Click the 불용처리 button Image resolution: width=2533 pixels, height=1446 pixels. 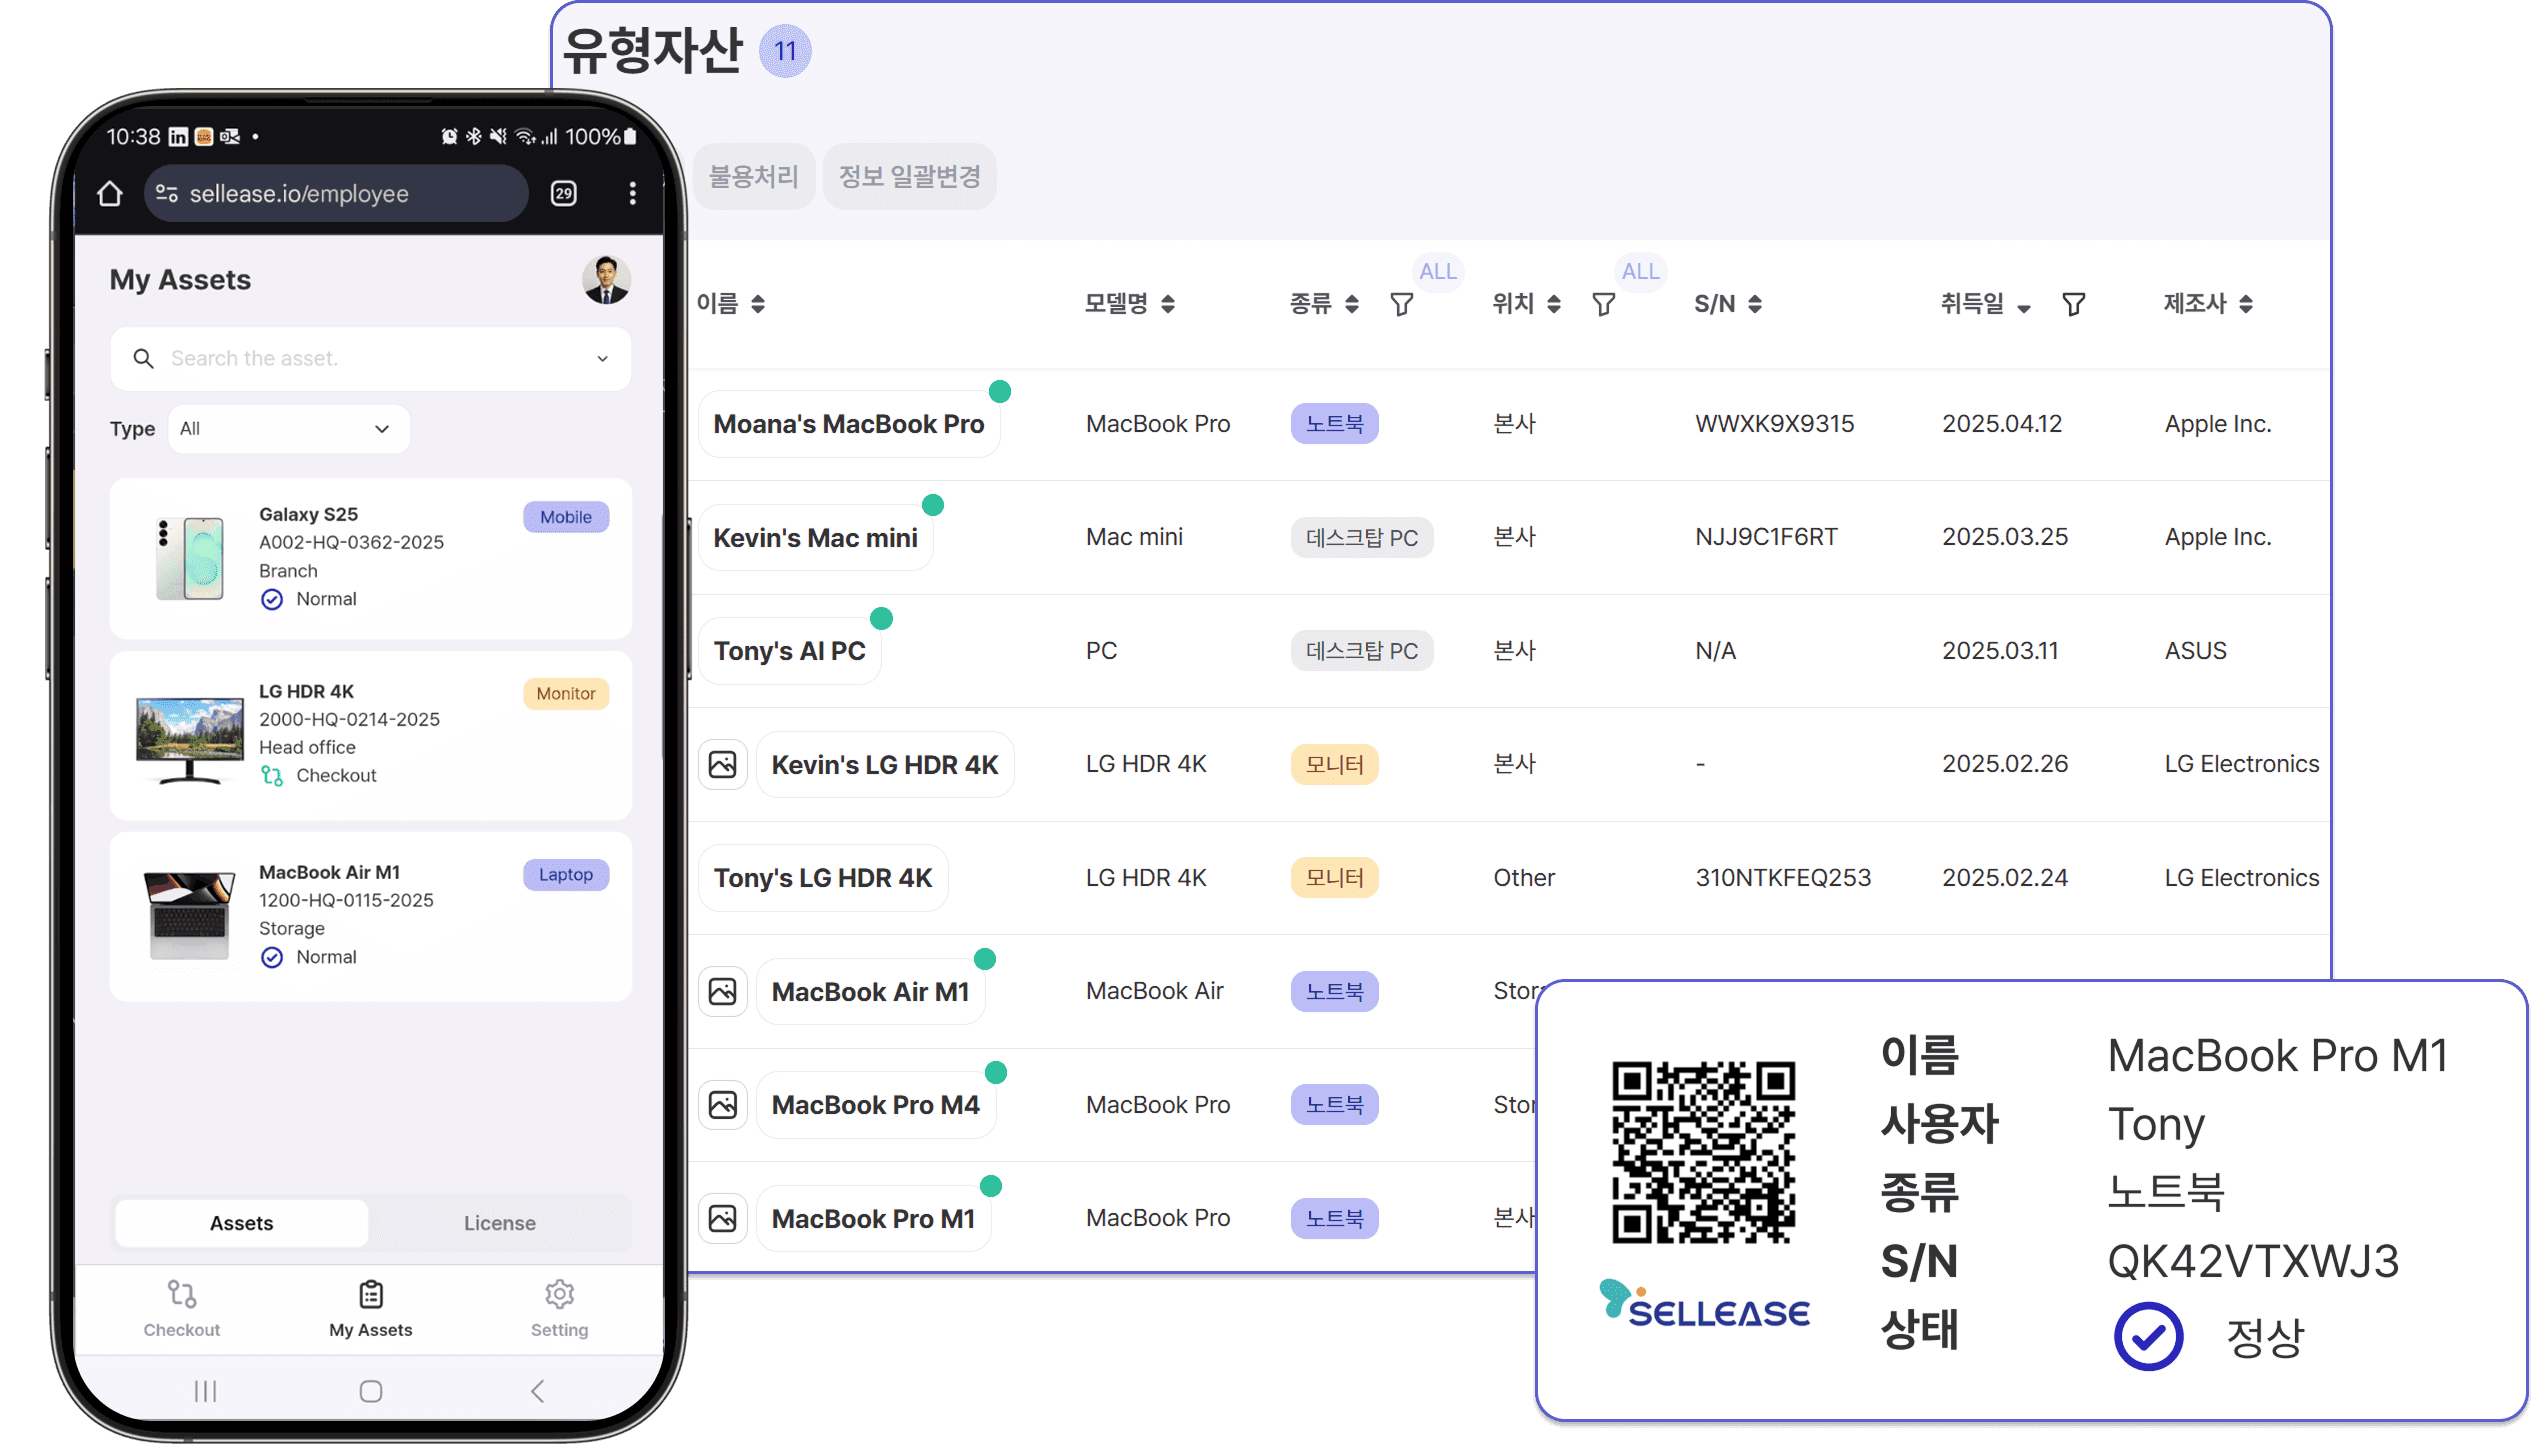click(x=753, y=177)
